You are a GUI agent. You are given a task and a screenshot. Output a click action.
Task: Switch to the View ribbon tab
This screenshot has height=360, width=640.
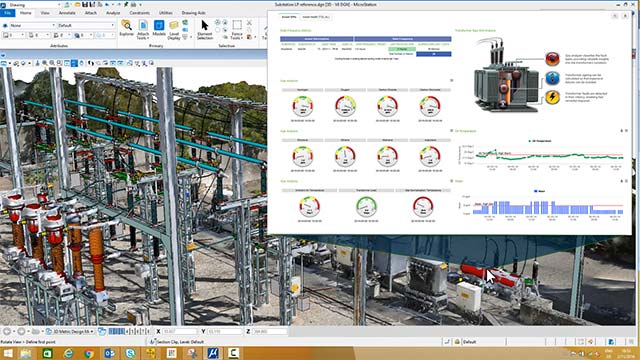[x=45, y=13]
